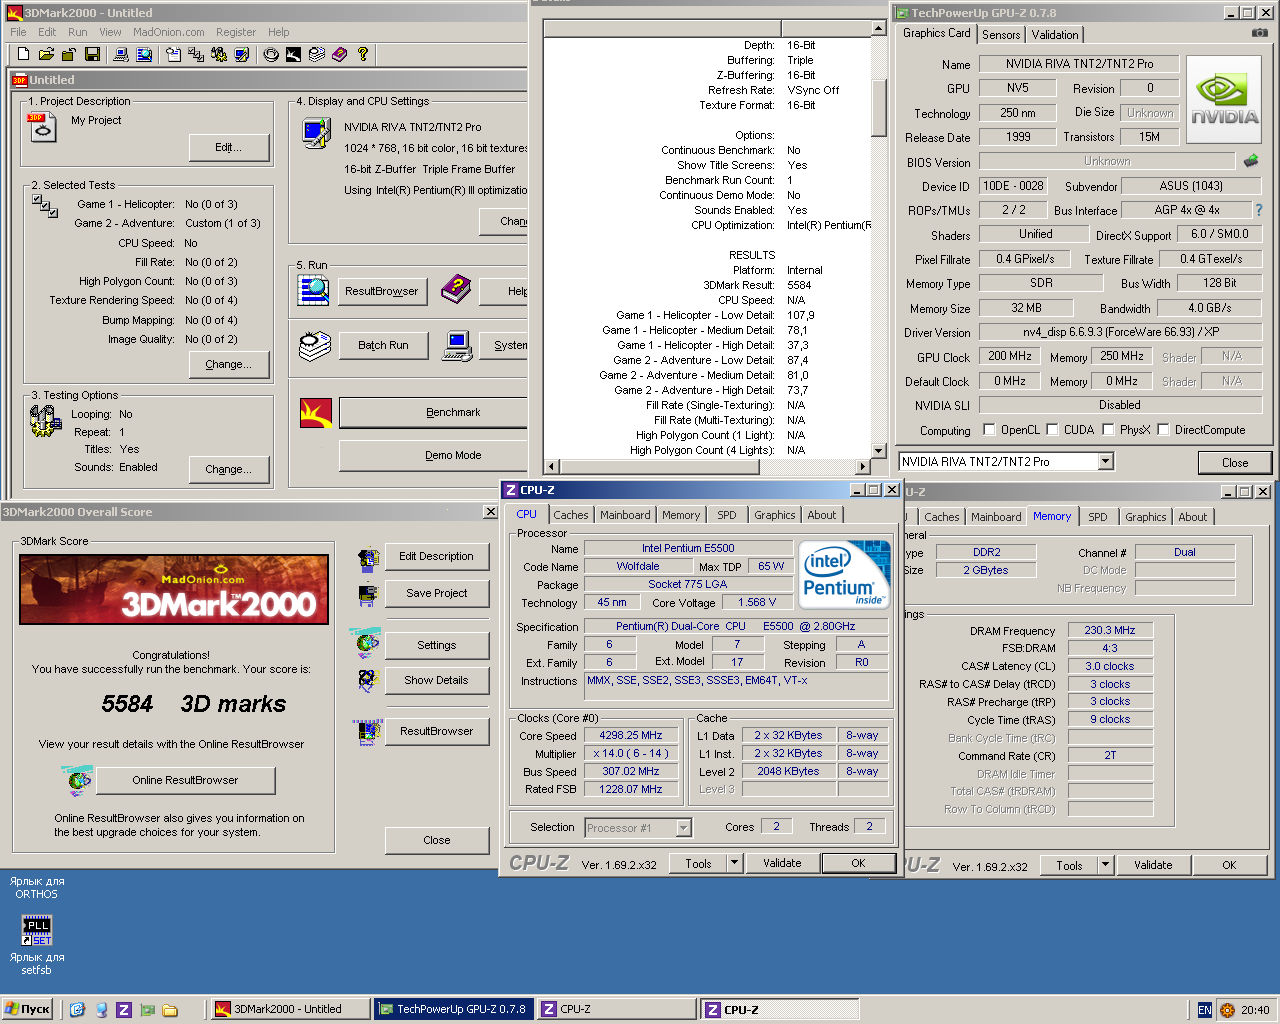Click the black benchmark bird toolbar icon
Viewport: 1280px width, 1024px height.
pos(293,54)
